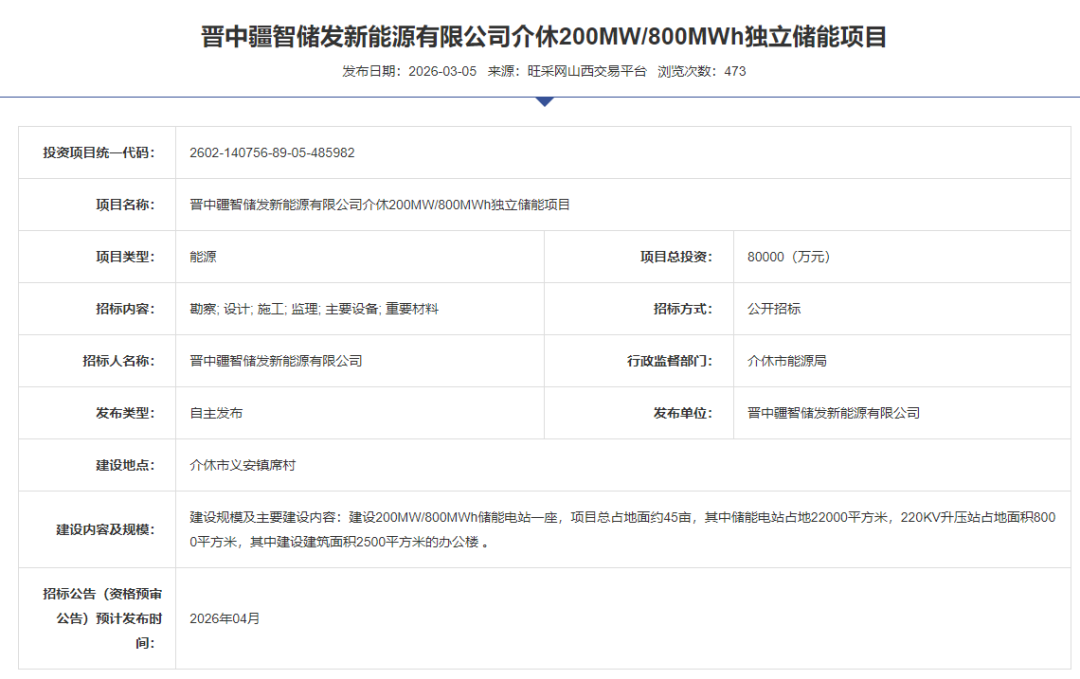Click the publishing unit value in 发布单位 row
This screenshot has height=679, width=1080.
click(x=833, y=413)
